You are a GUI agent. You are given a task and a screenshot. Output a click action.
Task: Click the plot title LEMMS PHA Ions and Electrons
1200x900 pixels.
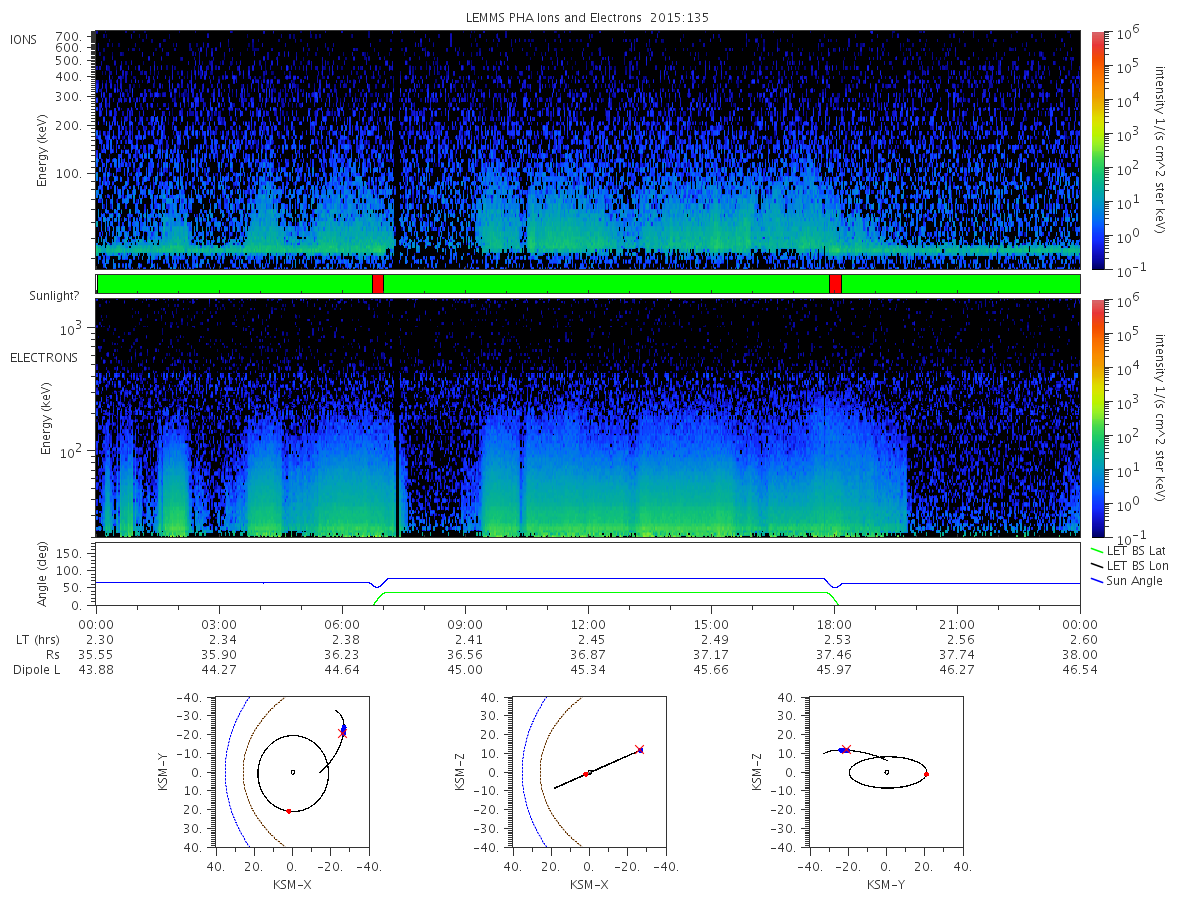pos(587,18)
